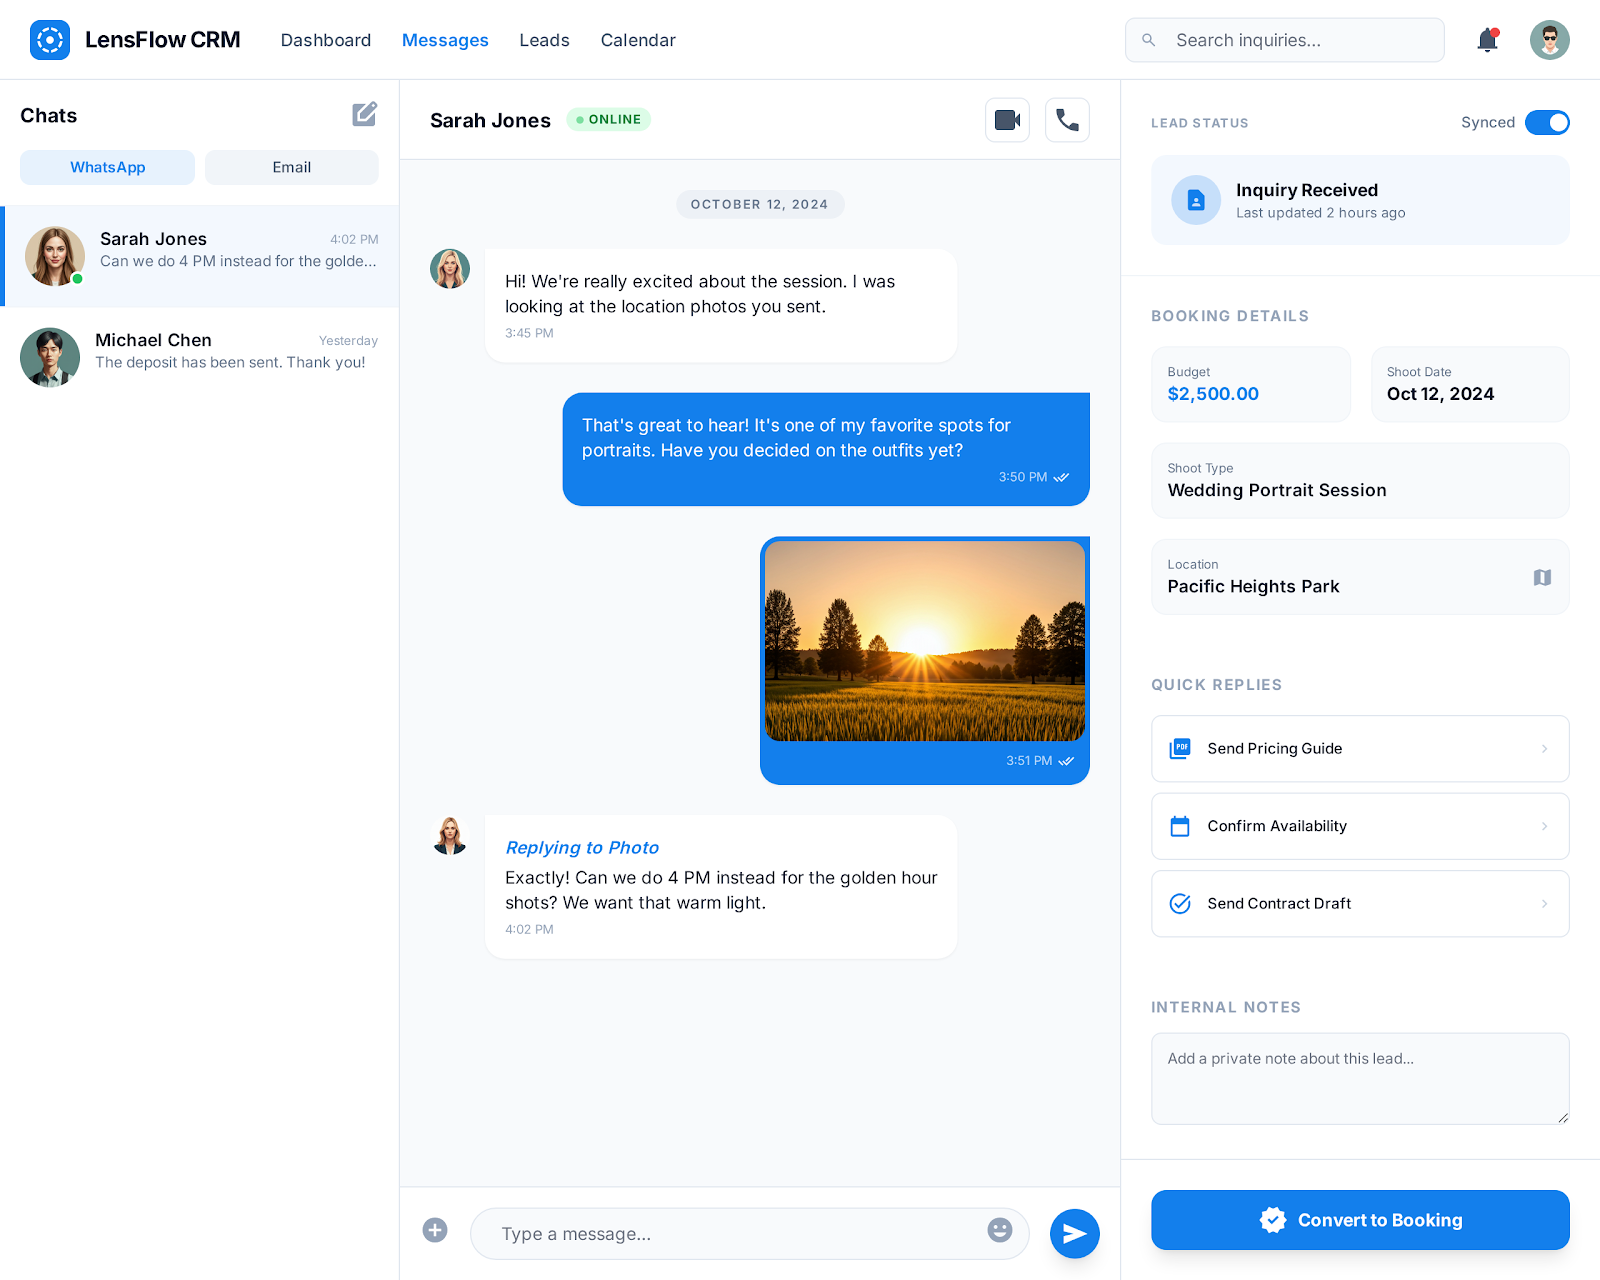Open the sunset field photo

coord(924,641)
